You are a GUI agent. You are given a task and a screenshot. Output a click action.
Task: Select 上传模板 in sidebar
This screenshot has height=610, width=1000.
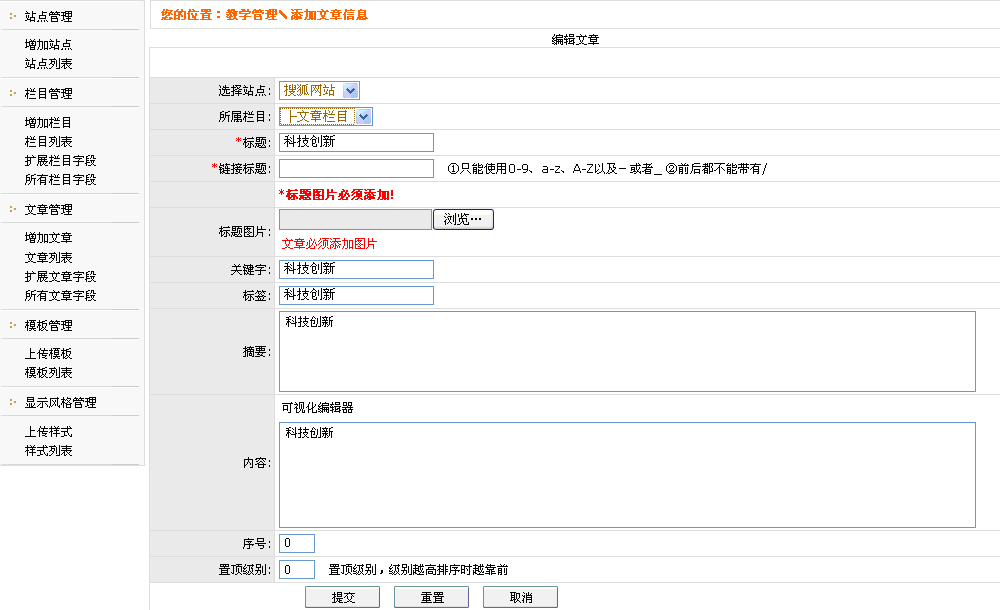pyautogui.click(x=48, y=354)
